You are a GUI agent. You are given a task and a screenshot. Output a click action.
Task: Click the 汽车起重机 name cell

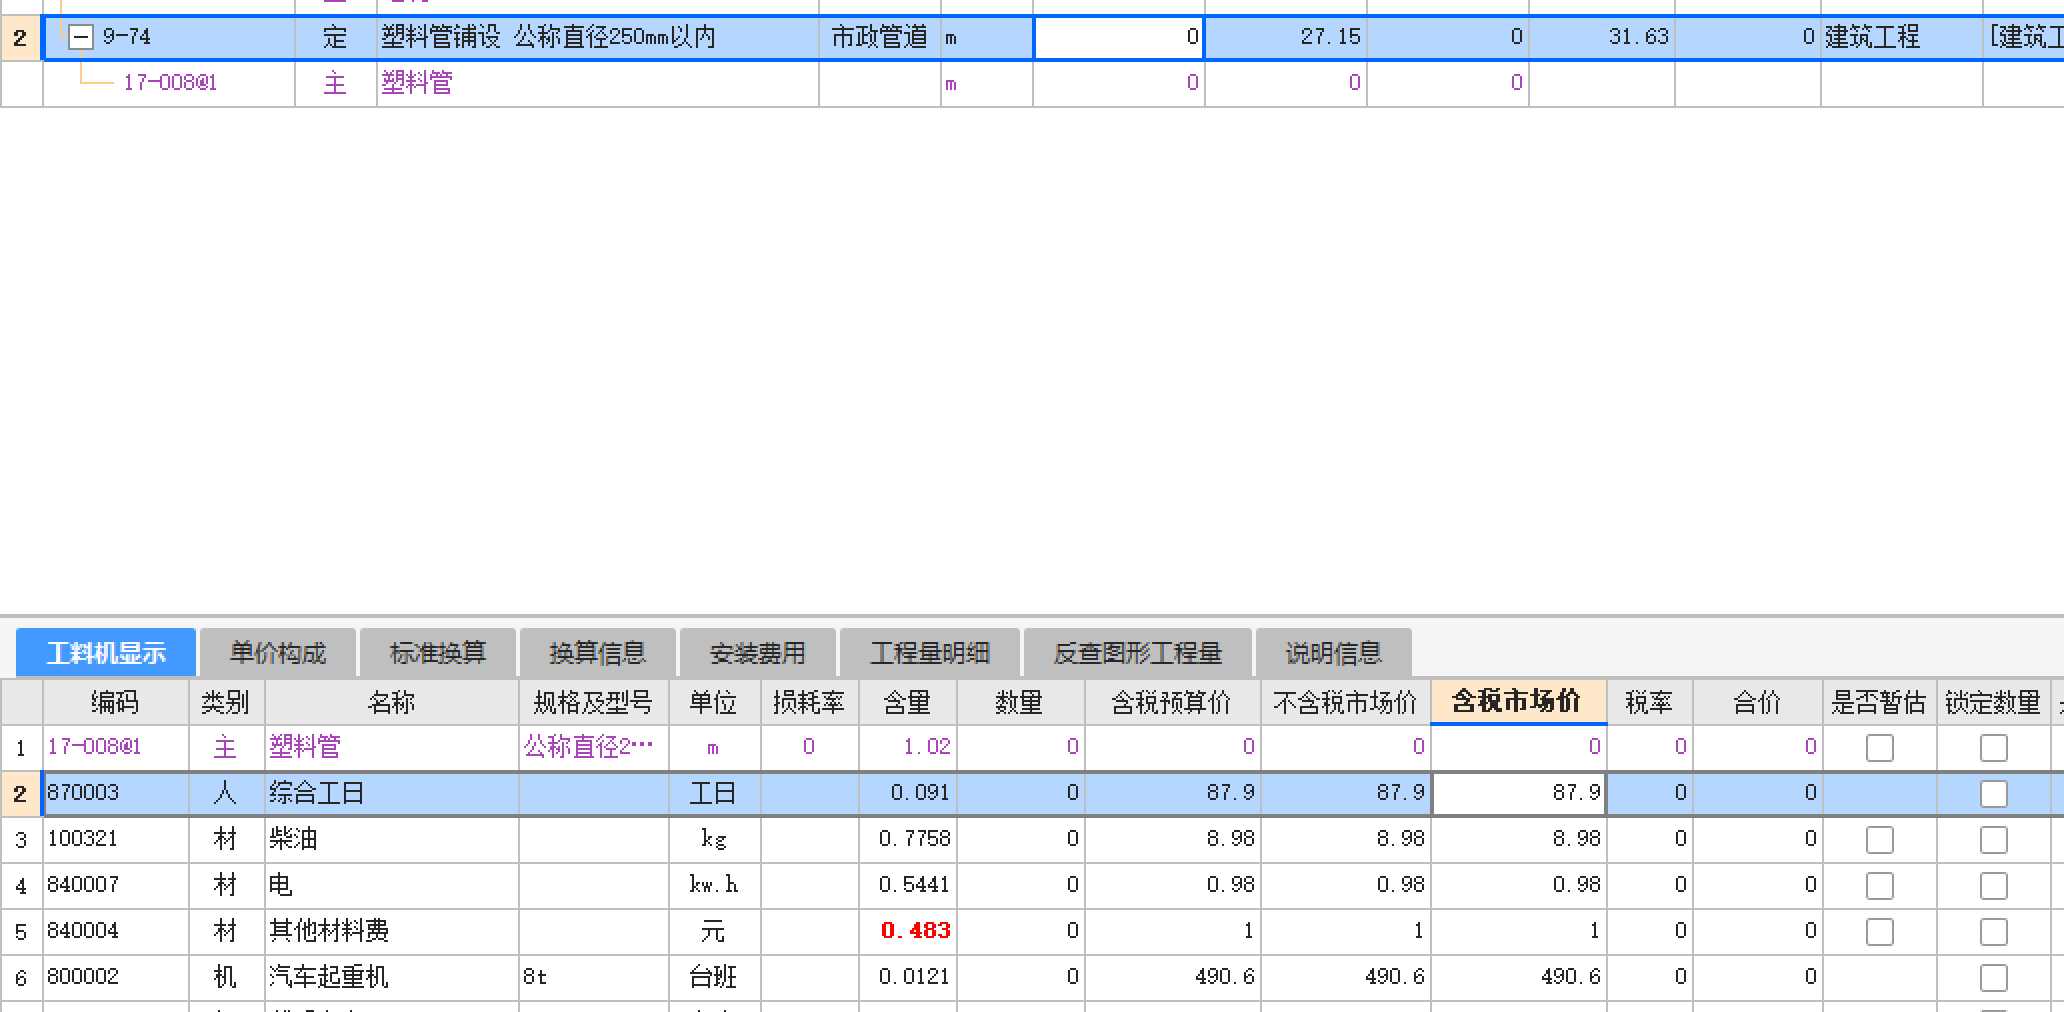pos(392,978)
